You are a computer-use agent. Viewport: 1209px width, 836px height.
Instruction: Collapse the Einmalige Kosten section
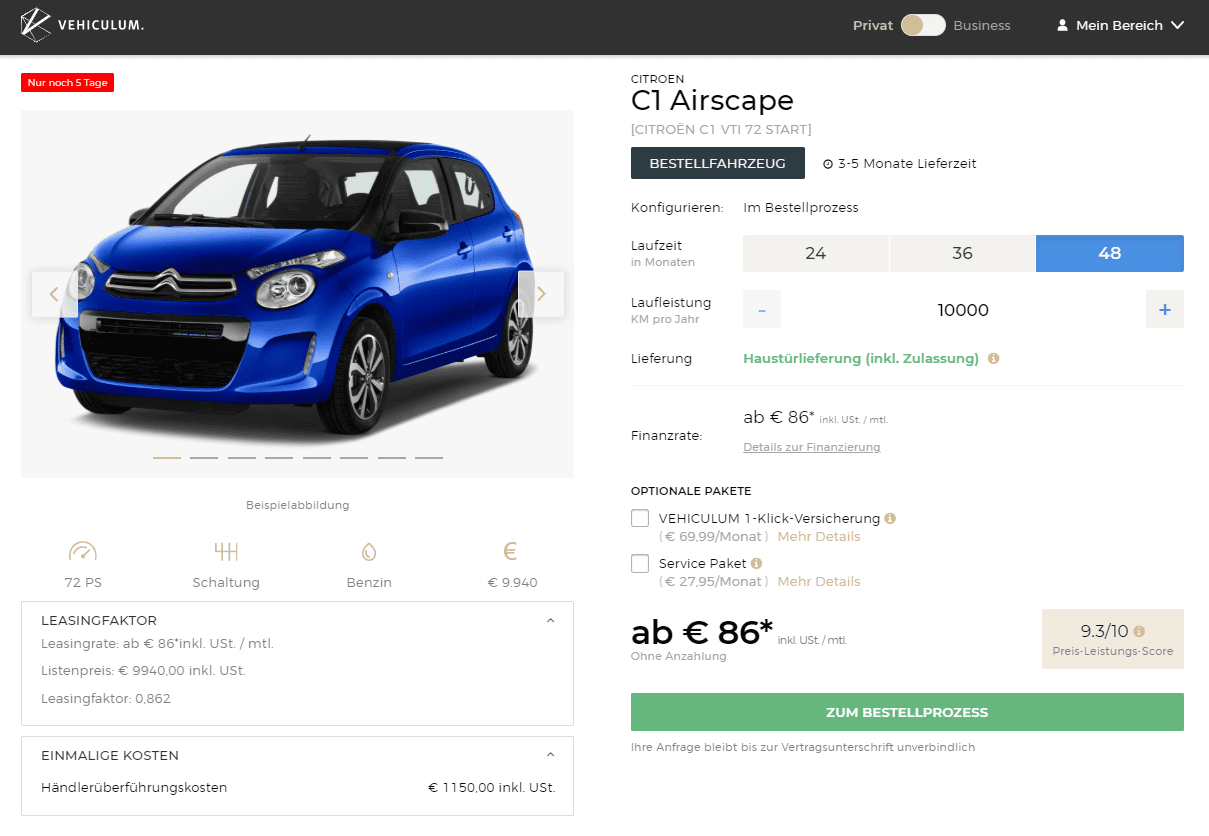550,755
